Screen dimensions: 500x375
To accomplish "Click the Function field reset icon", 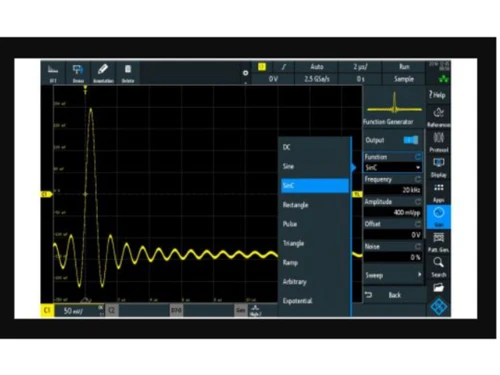I will (418, 156).
